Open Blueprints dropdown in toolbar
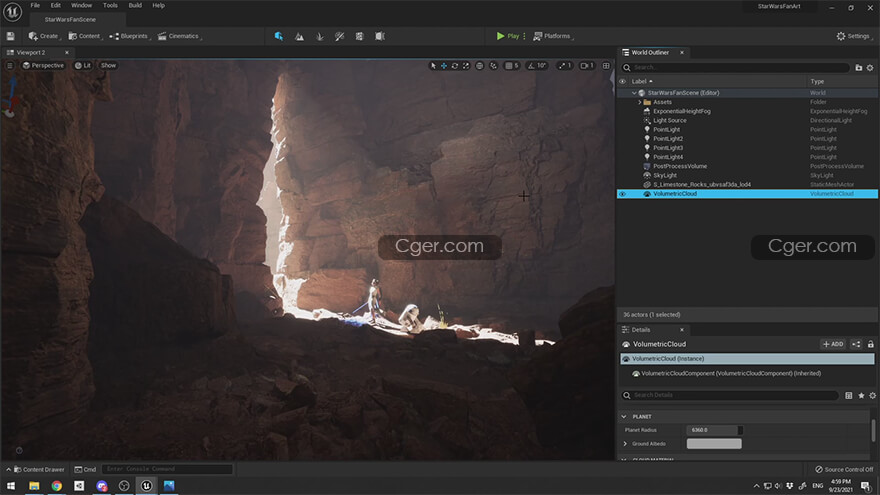The width and height of the screenshot is (880, 495). 130,36
